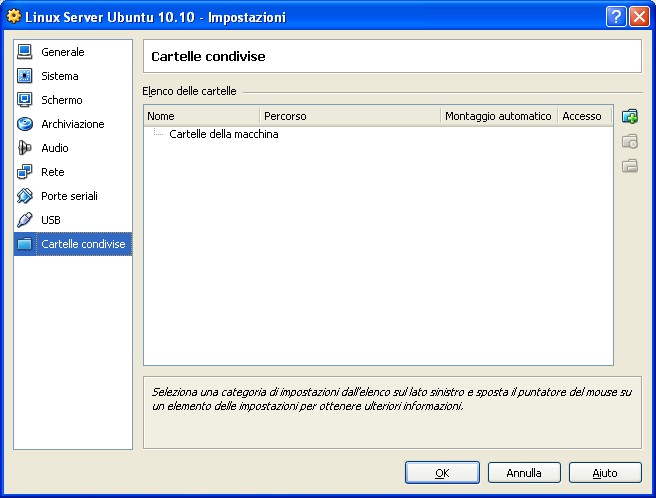Select the Sistema chip icon
Image resolution: width=656 pixels, height=498 pixels.
[25, 76]
